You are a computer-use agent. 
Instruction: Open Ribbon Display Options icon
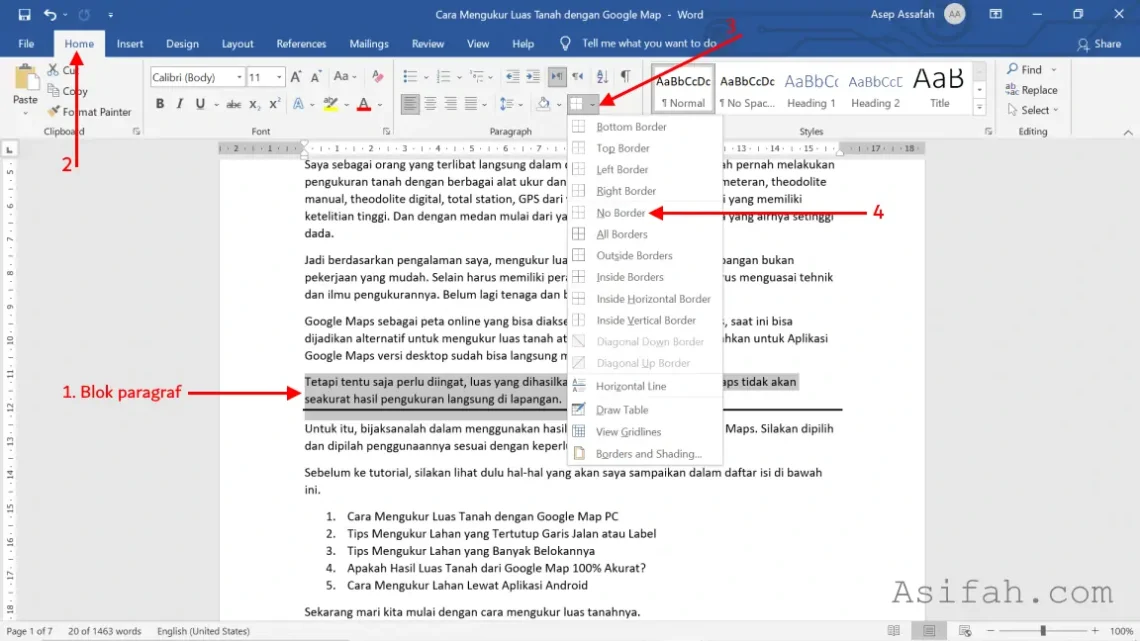(995, 15)
